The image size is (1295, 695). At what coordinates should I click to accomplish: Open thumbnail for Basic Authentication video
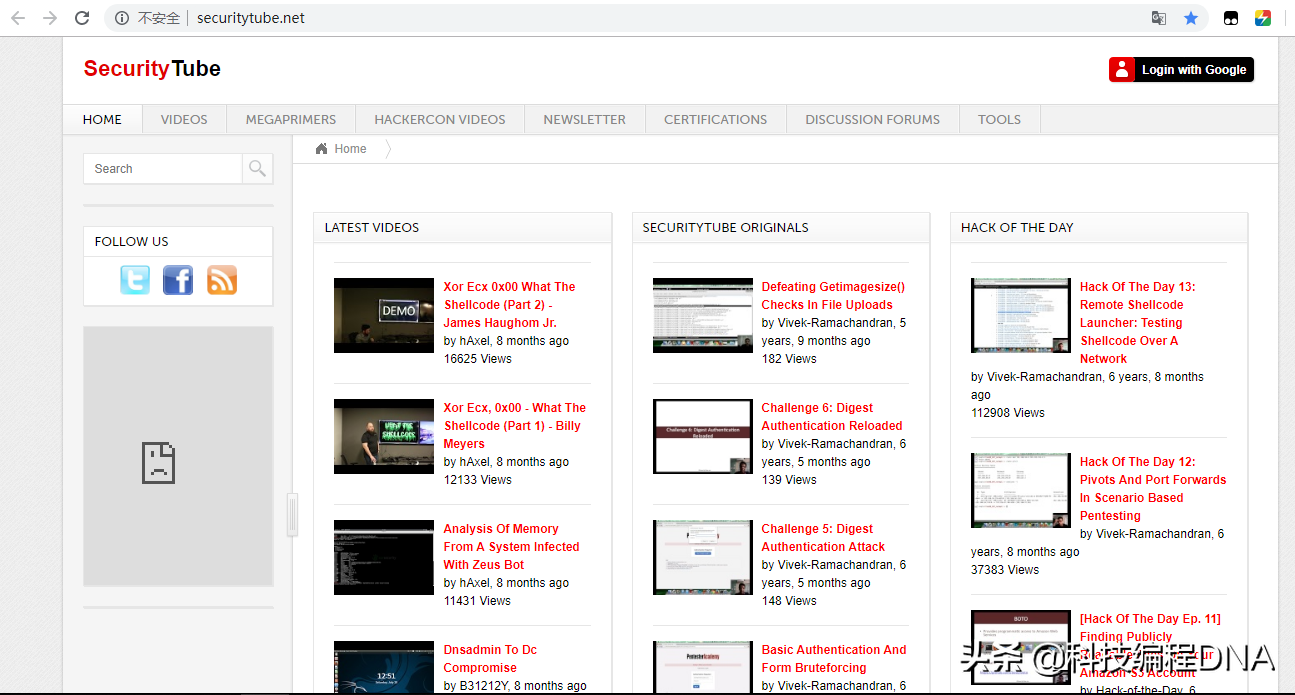coord(703,666)
